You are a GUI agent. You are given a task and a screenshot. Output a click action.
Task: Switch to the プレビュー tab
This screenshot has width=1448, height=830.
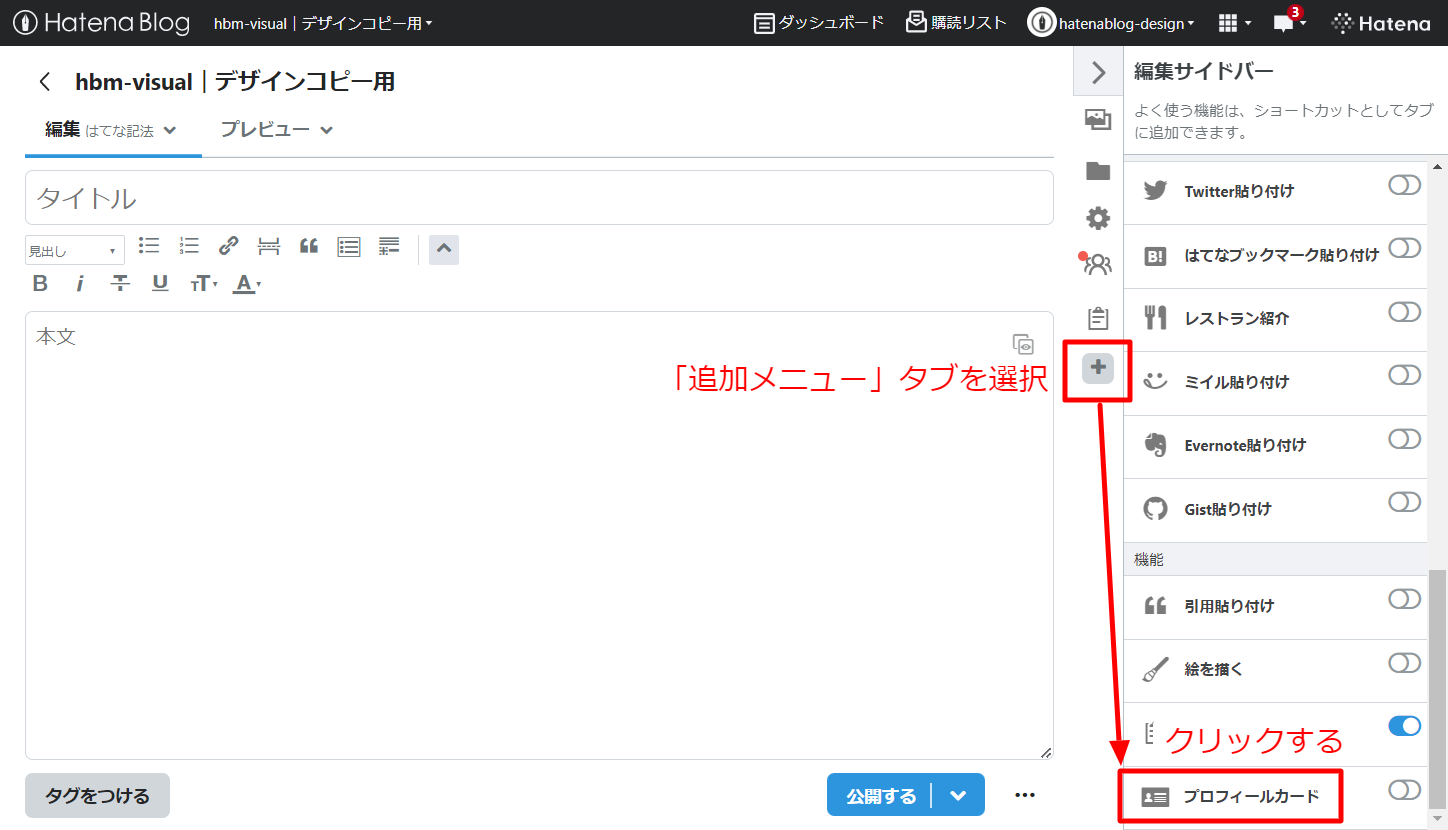pyautogui.click(x=266, y=130)
